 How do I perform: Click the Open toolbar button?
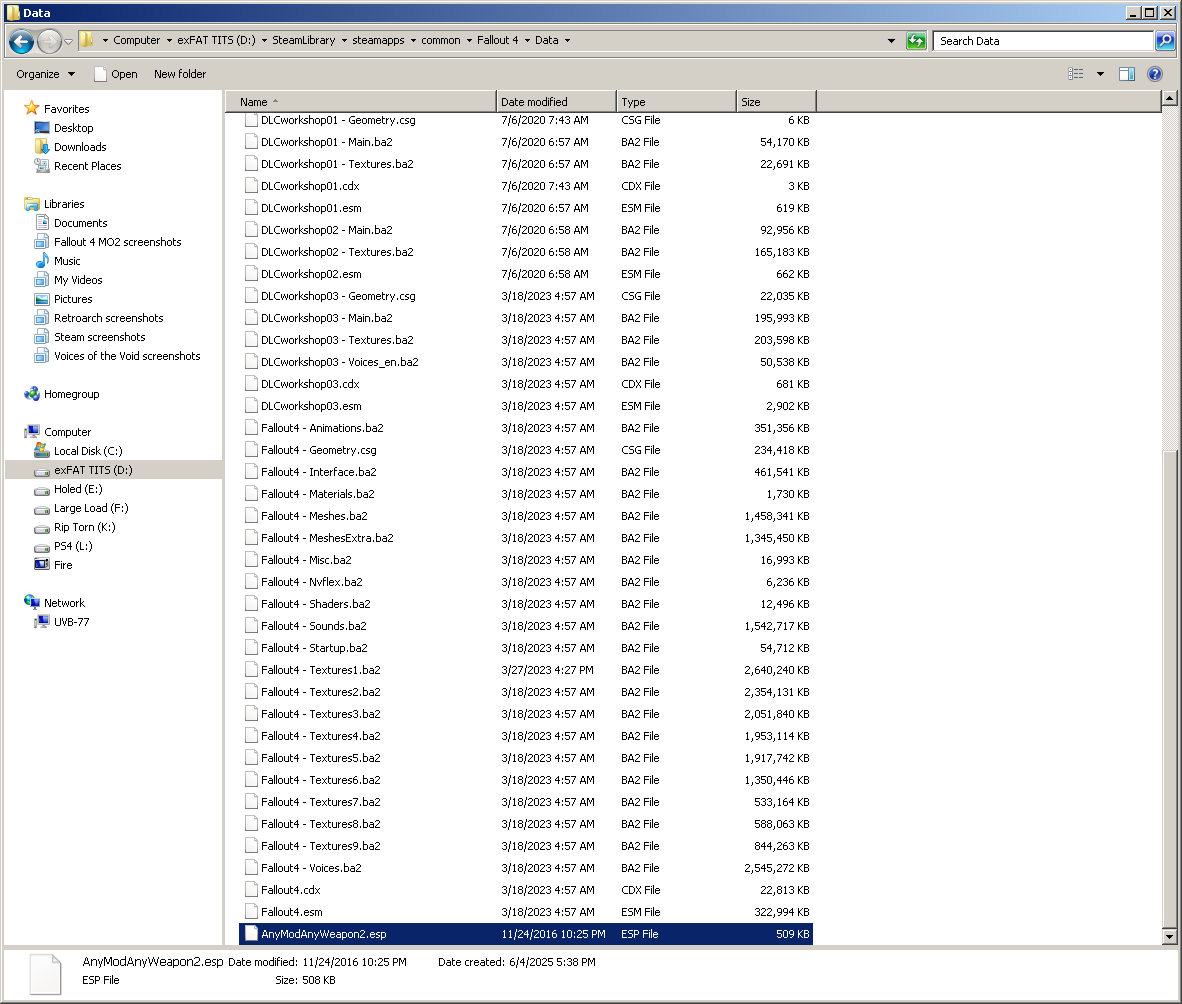pos(116,74)
